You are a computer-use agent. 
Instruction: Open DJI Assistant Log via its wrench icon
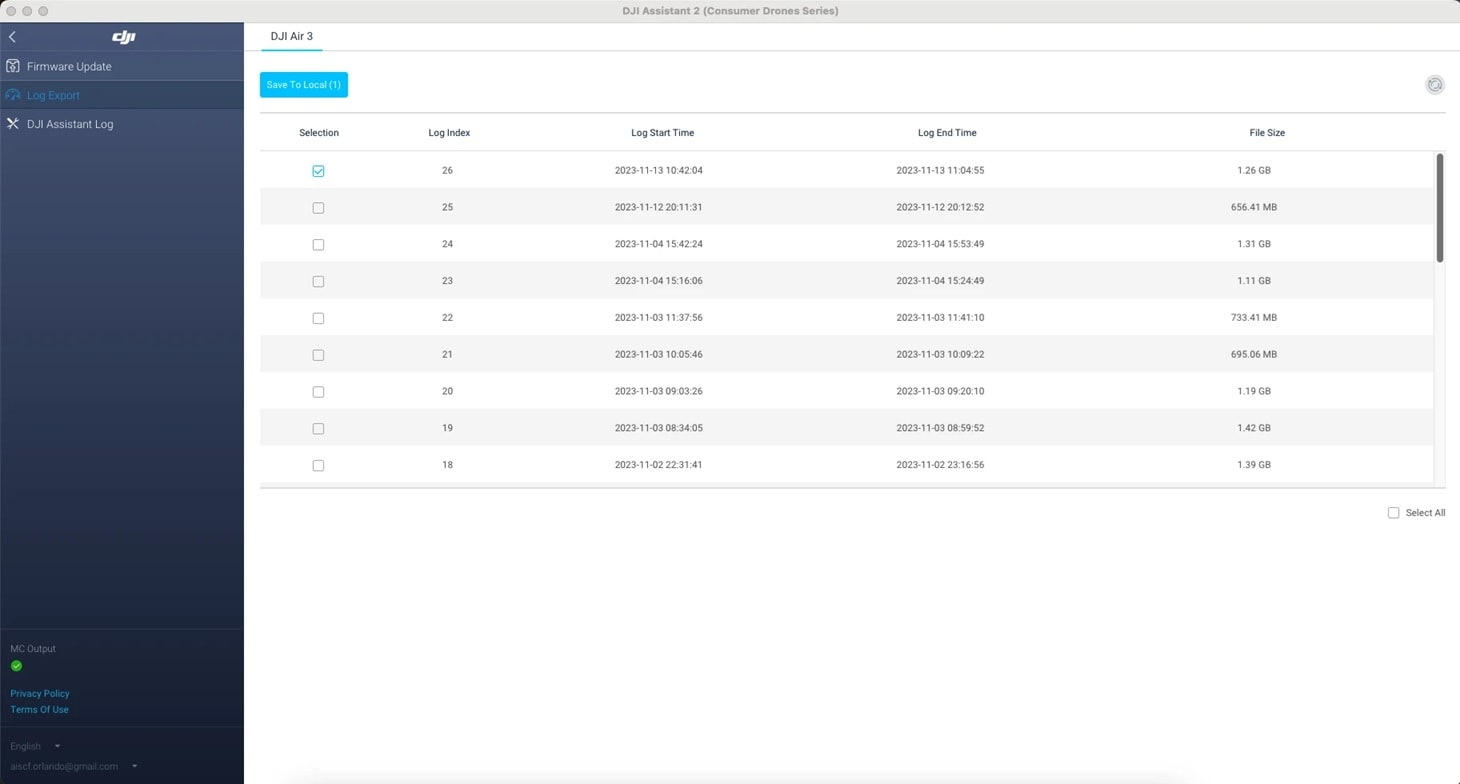point(13,124)
